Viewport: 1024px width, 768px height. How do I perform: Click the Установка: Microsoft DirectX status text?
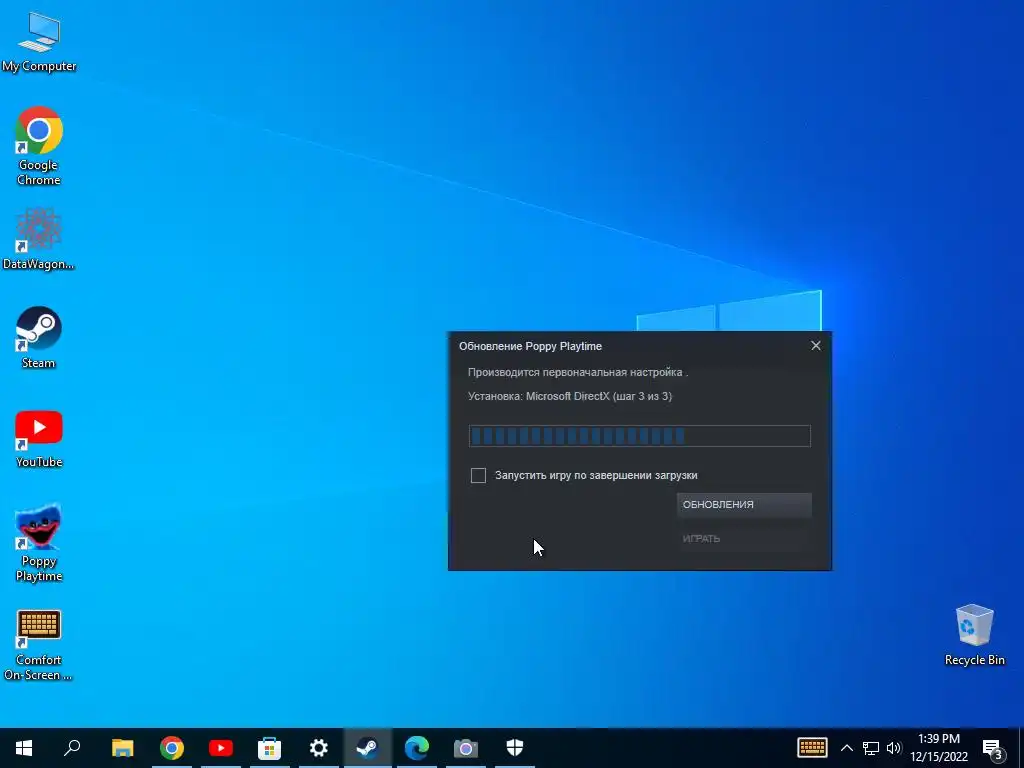click(569, 396)
